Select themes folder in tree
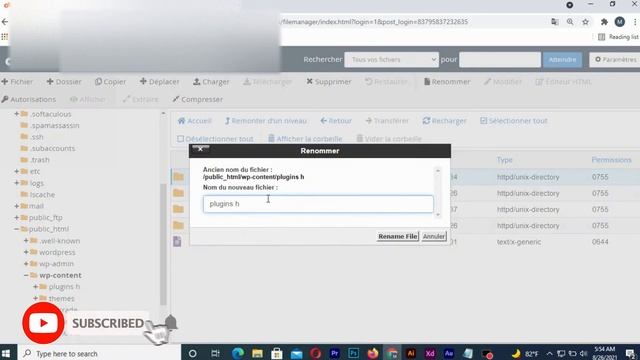The width and height of the screenshot is (640, 360). click(61, 299)
